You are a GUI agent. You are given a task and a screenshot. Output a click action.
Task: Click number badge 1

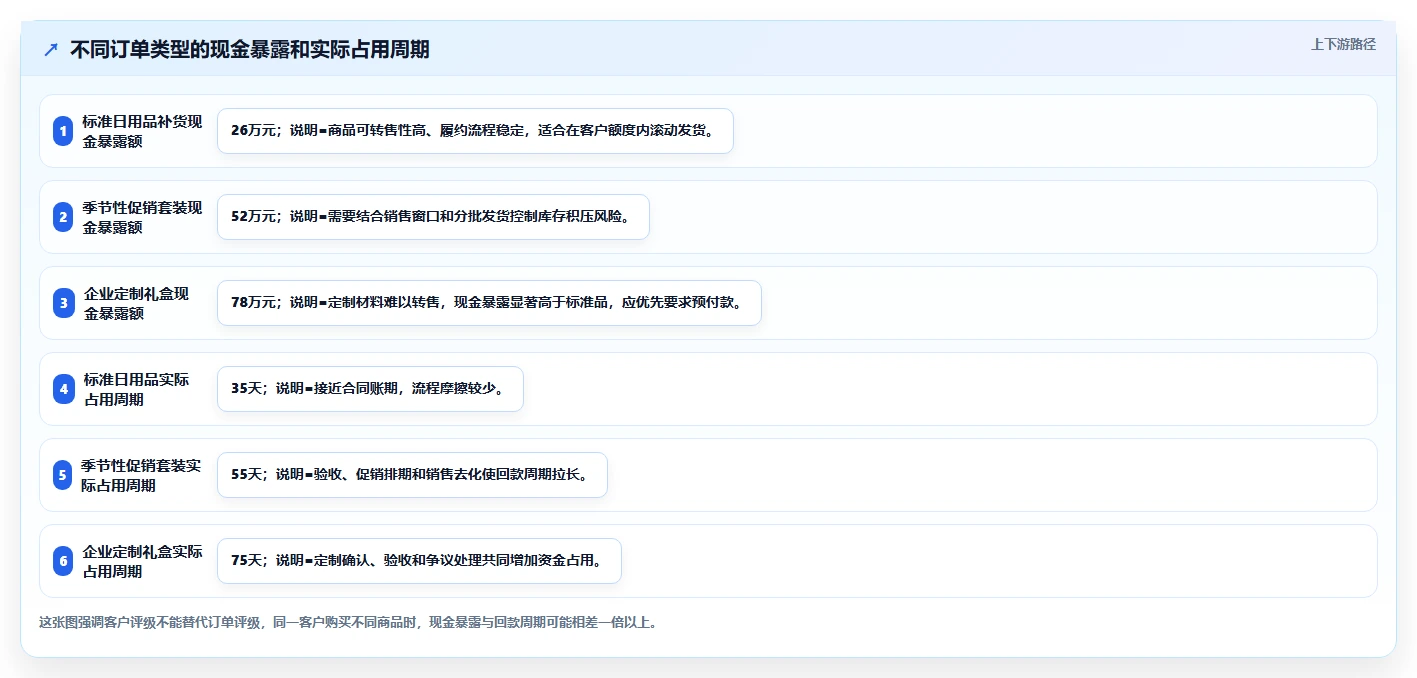coord(63,131)
